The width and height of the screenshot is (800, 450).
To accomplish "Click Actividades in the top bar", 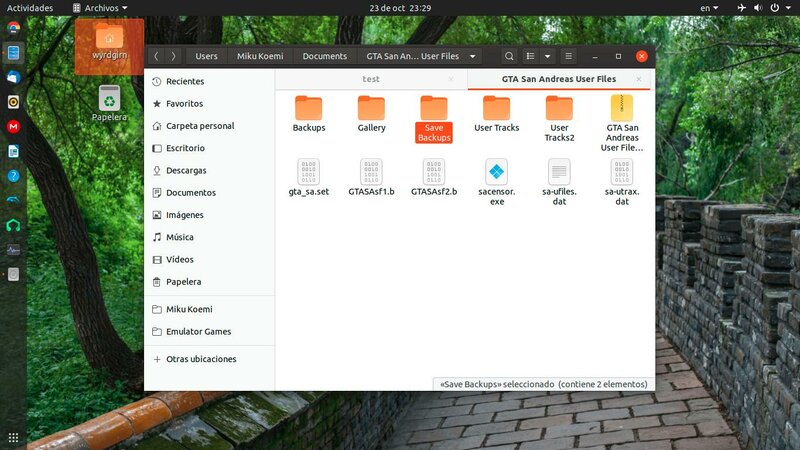I will 30,7.
